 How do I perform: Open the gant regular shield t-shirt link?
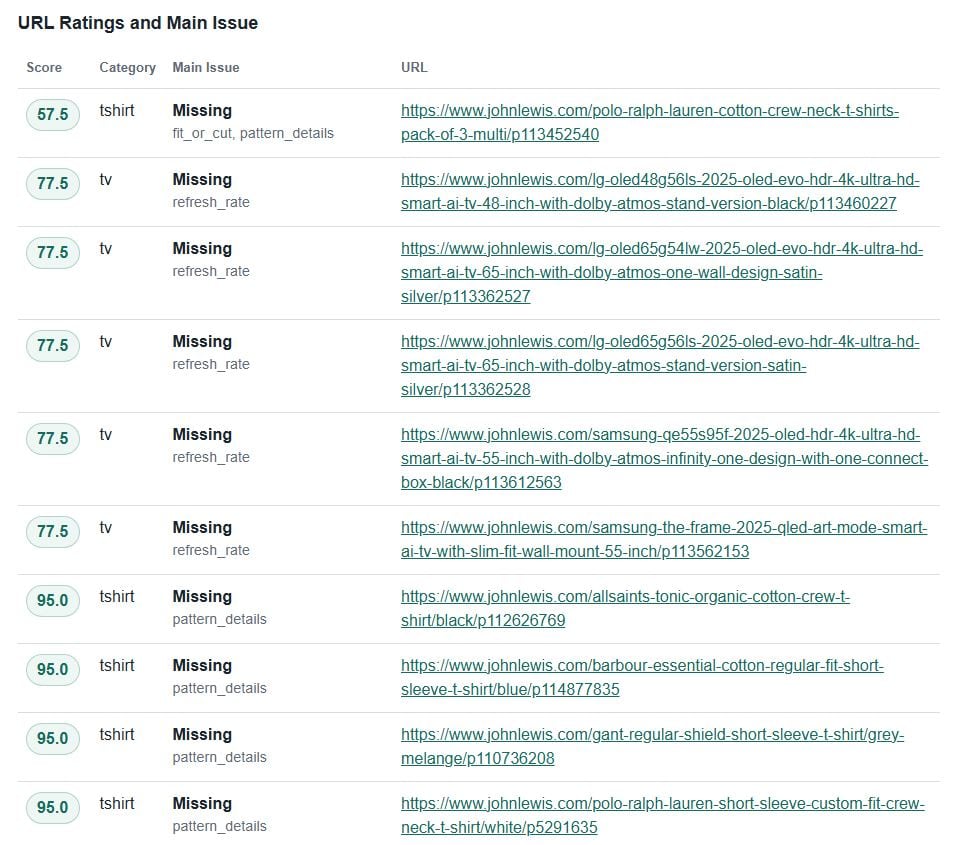point(652,747)
